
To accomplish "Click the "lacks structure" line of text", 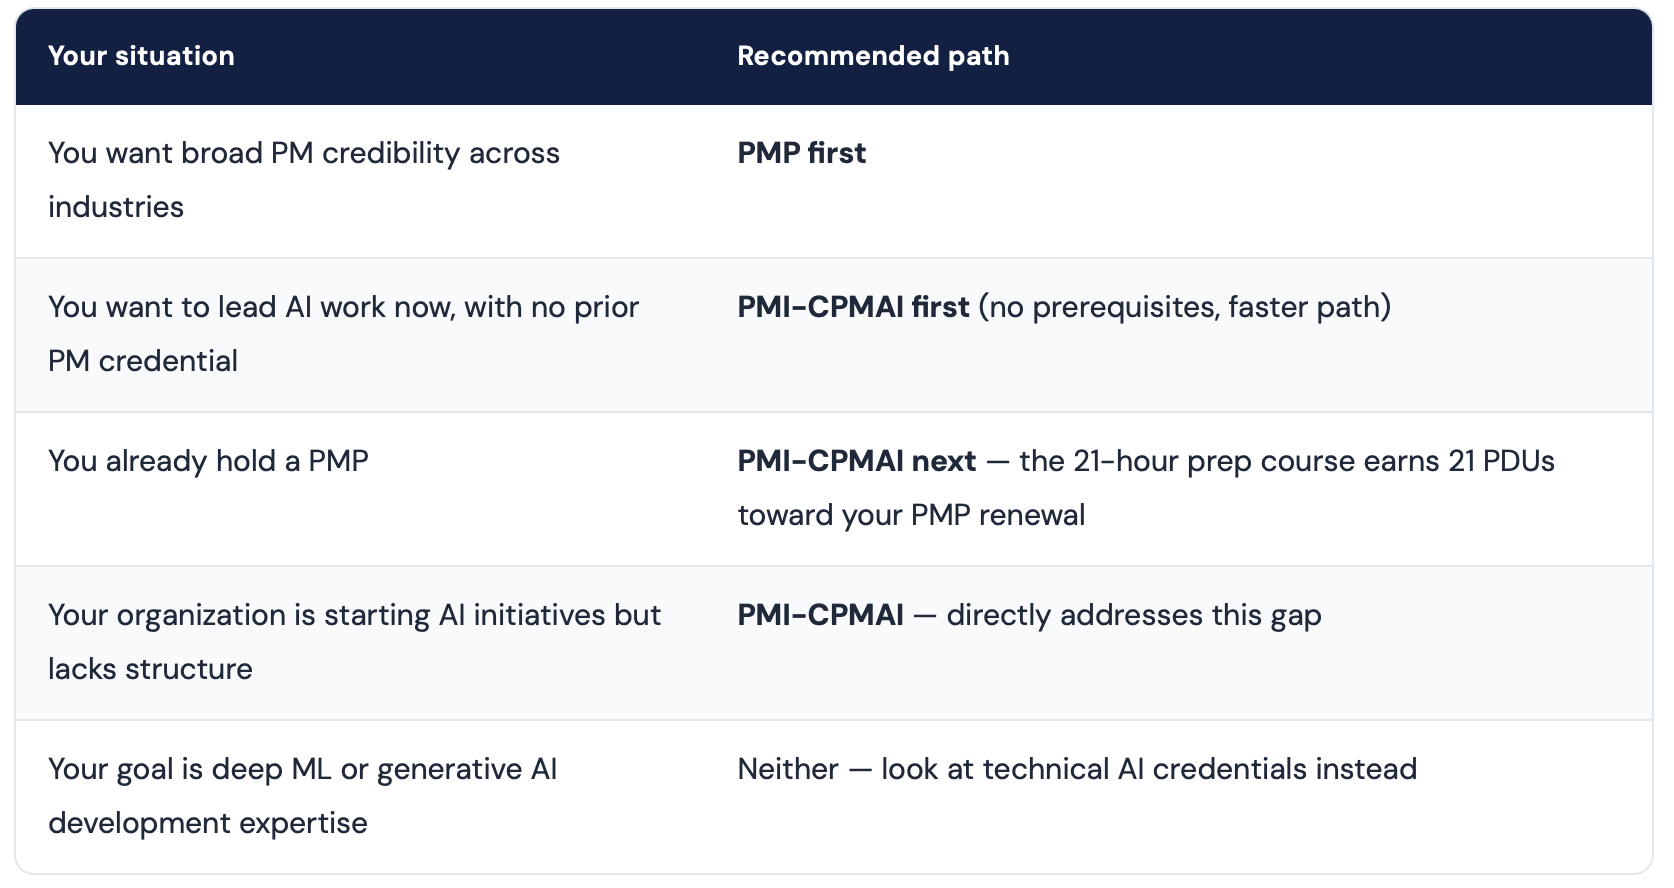I will tap(150, 669).
